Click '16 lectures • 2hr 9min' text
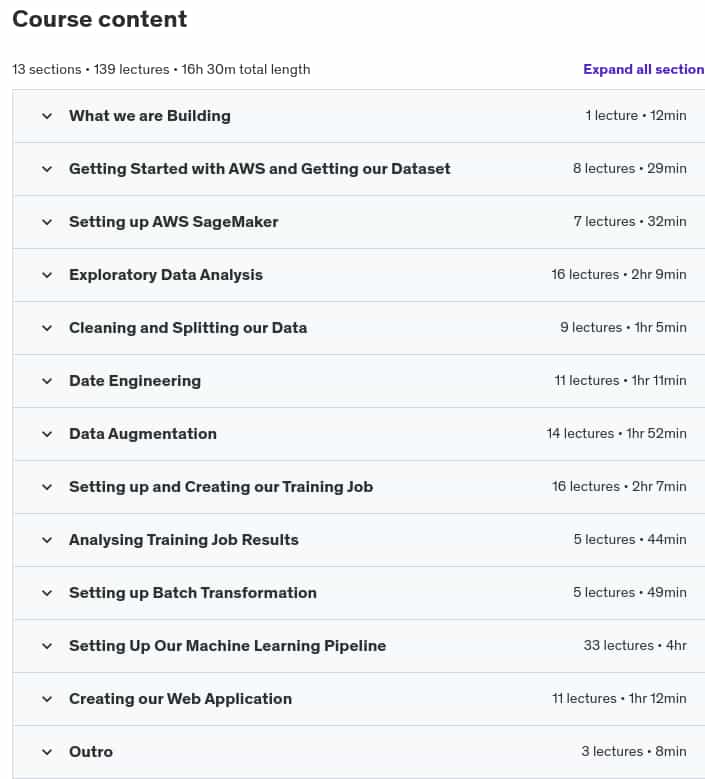 coord(619,274)
